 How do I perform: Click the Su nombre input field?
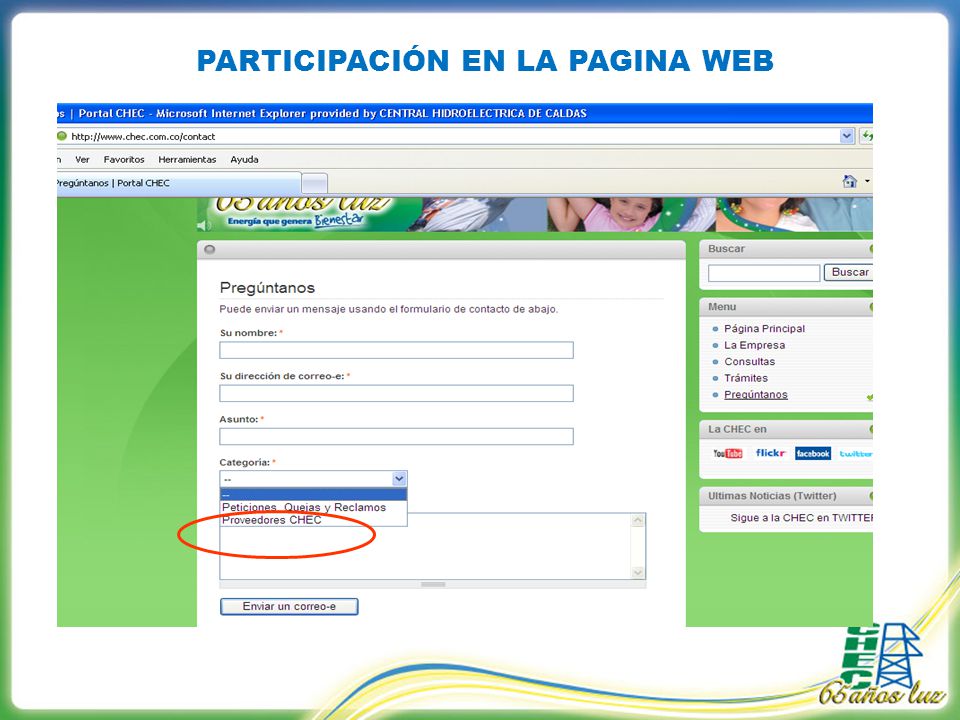[396, 350]
